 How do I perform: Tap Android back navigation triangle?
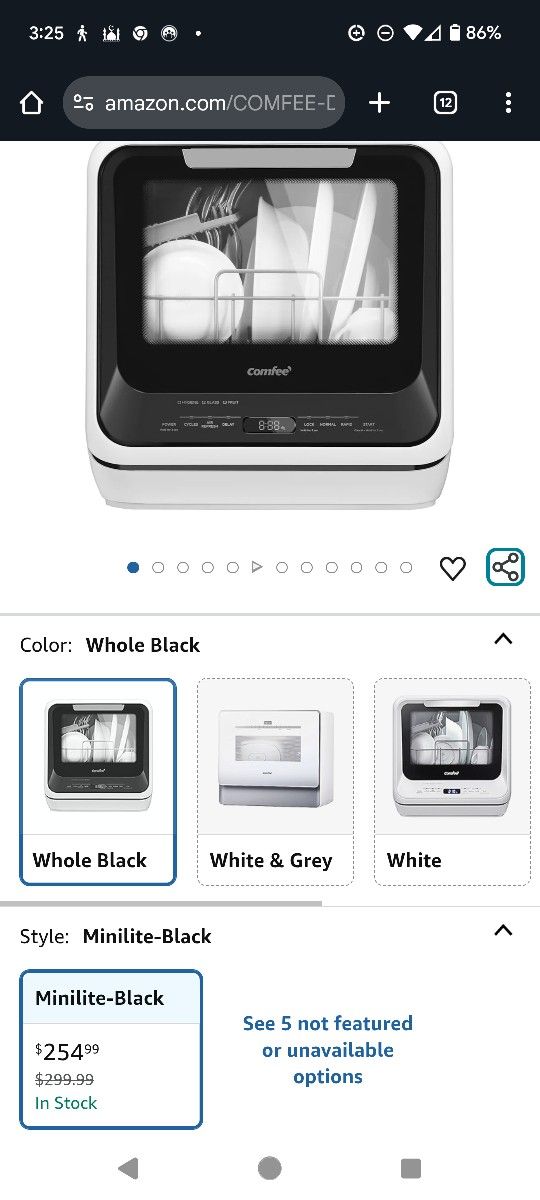pos(128,1168)
